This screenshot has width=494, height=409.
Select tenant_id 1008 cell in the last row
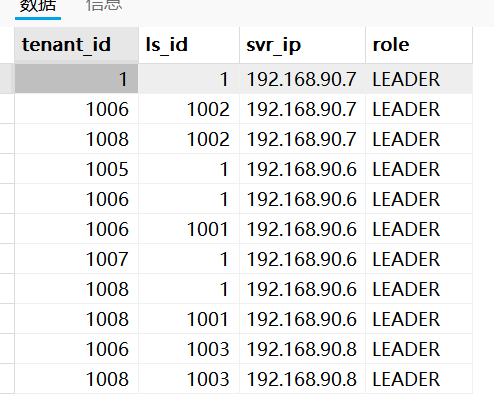(76, 379)
